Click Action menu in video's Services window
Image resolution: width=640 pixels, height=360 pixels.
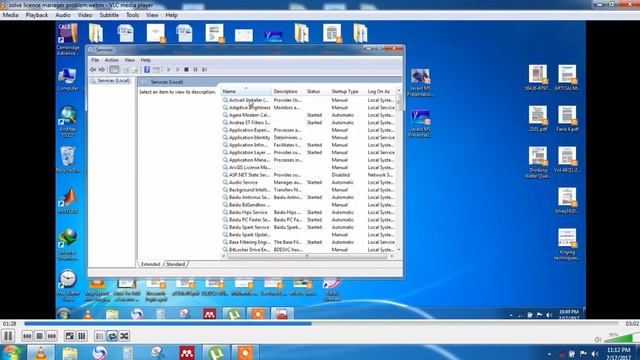point(111,60)
